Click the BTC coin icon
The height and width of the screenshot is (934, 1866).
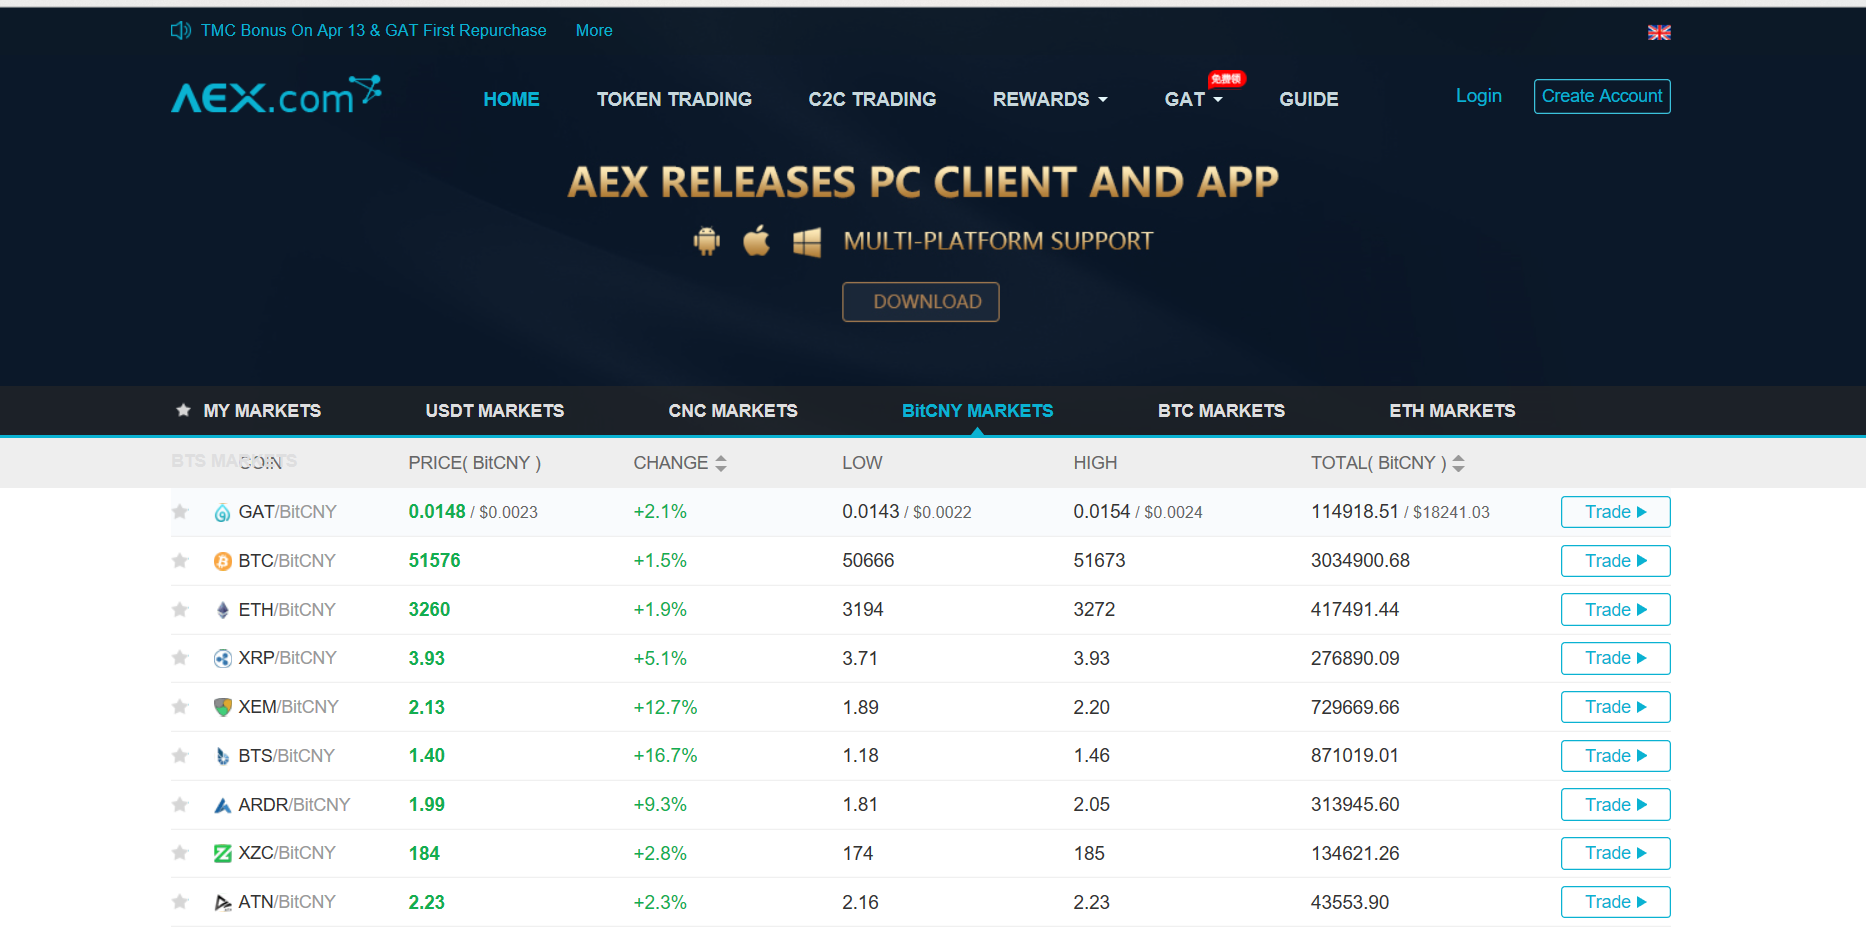(223, 562)
